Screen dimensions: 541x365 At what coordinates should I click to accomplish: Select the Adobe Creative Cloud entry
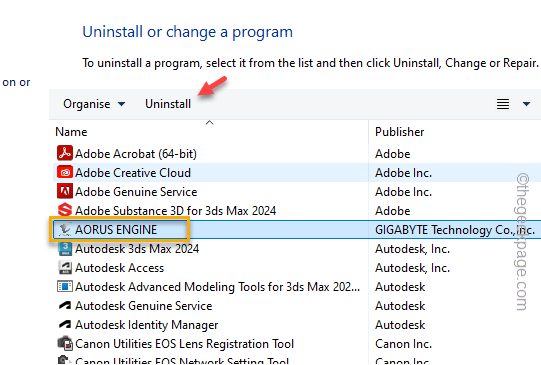133,172
